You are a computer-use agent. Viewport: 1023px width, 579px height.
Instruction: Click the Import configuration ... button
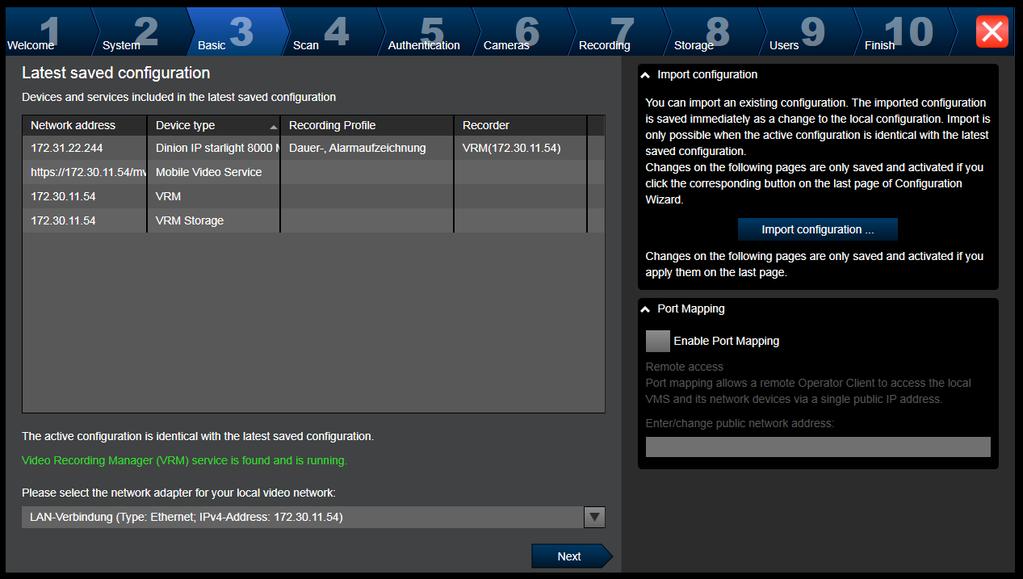coord(817,229)
